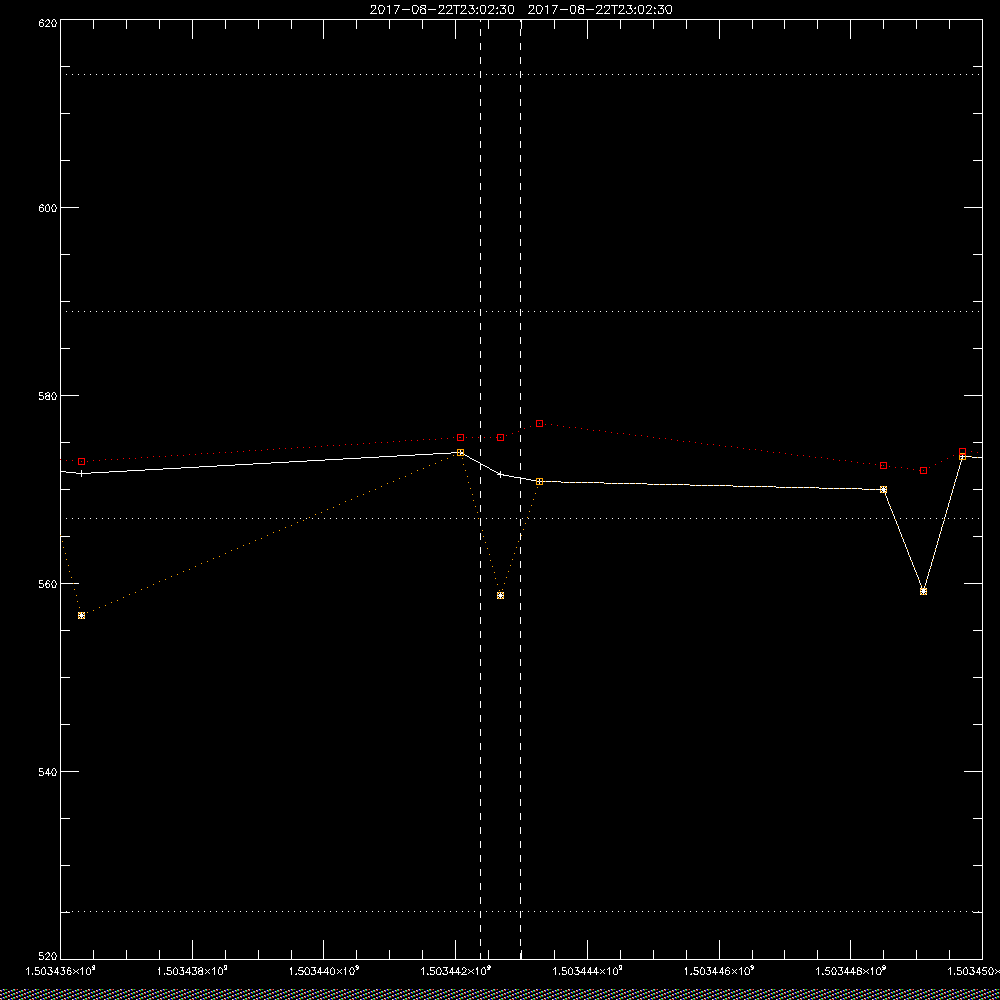Select the 580 y-axis label

pyautogui.click(x=48, y=395)
